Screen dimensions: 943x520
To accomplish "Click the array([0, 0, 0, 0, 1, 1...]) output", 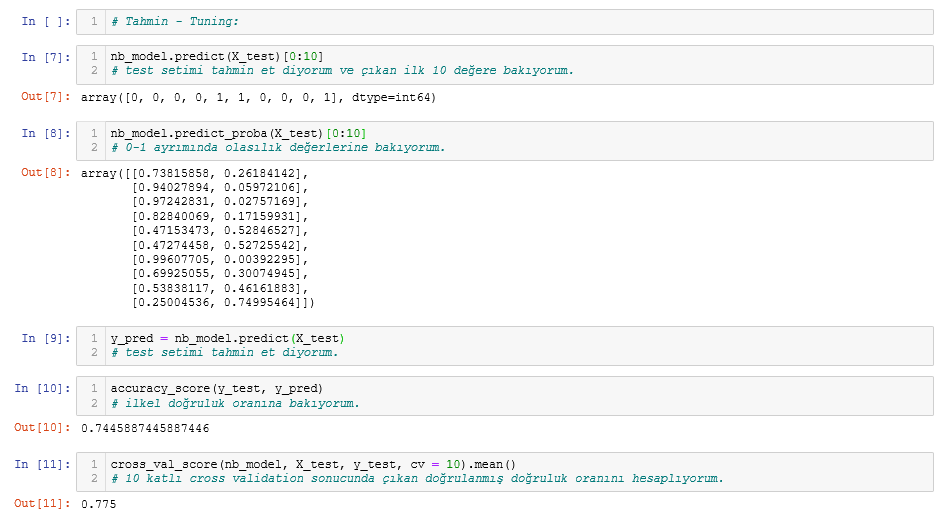I will [x=258, y=97].
